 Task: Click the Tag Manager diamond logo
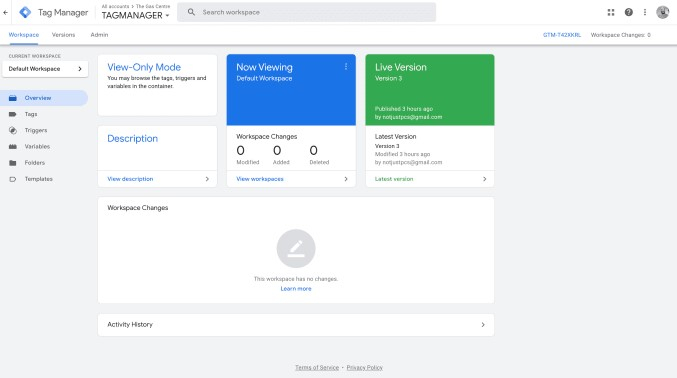25,13
